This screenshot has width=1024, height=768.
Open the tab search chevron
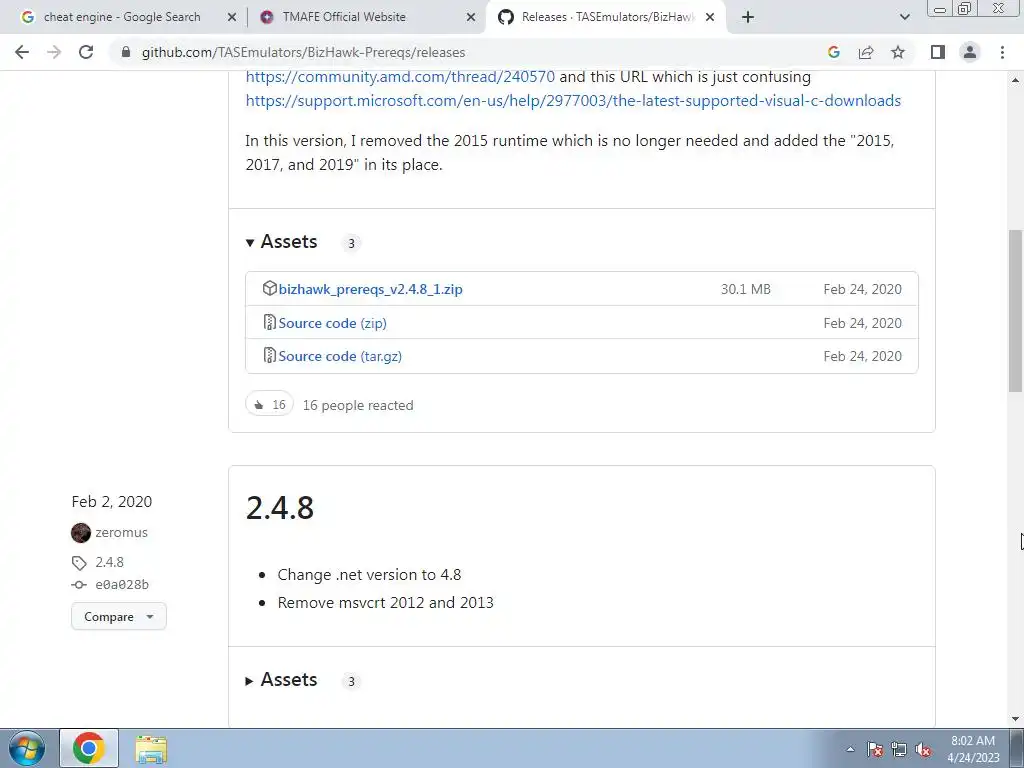click(904, 17)
